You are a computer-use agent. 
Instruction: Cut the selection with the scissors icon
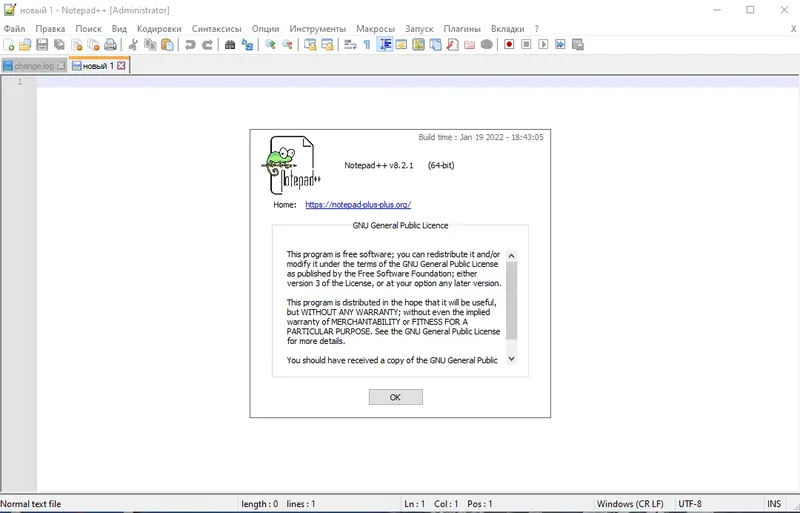point(133,45)
